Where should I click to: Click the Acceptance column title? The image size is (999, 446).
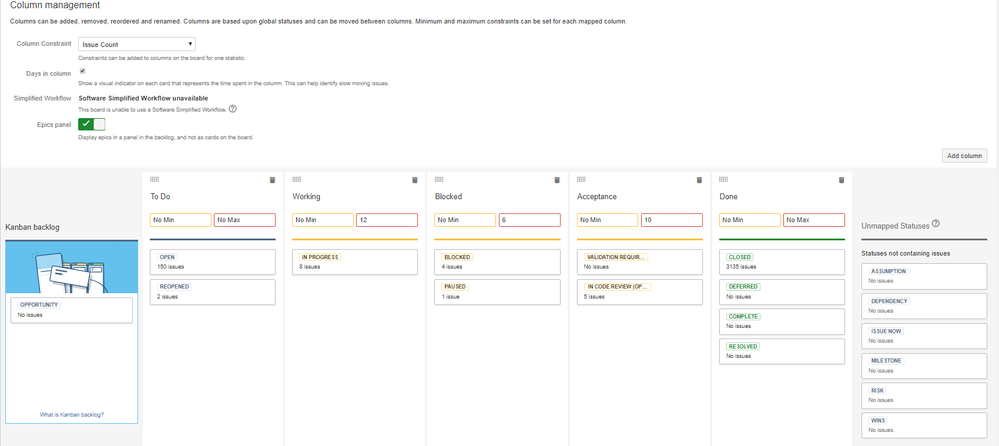point(596,197)
